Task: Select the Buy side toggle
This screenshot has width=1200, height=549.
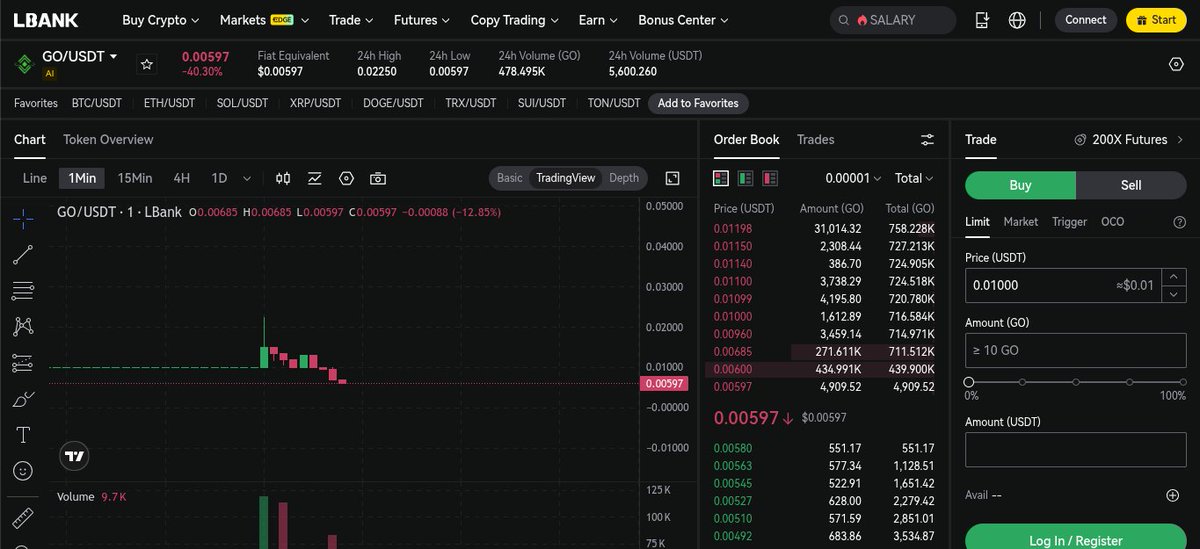Action: tap(1020, 185)
